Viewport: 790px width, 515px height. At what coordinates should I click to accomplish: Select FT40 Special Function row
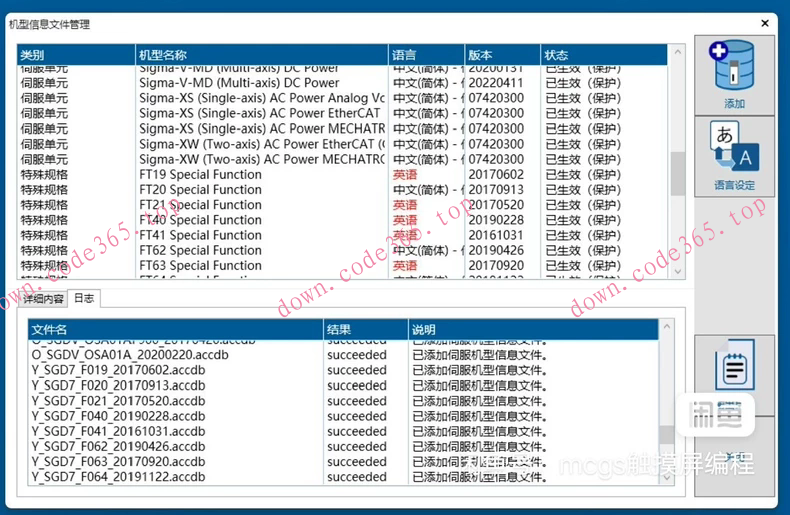[x=342, y=220]
